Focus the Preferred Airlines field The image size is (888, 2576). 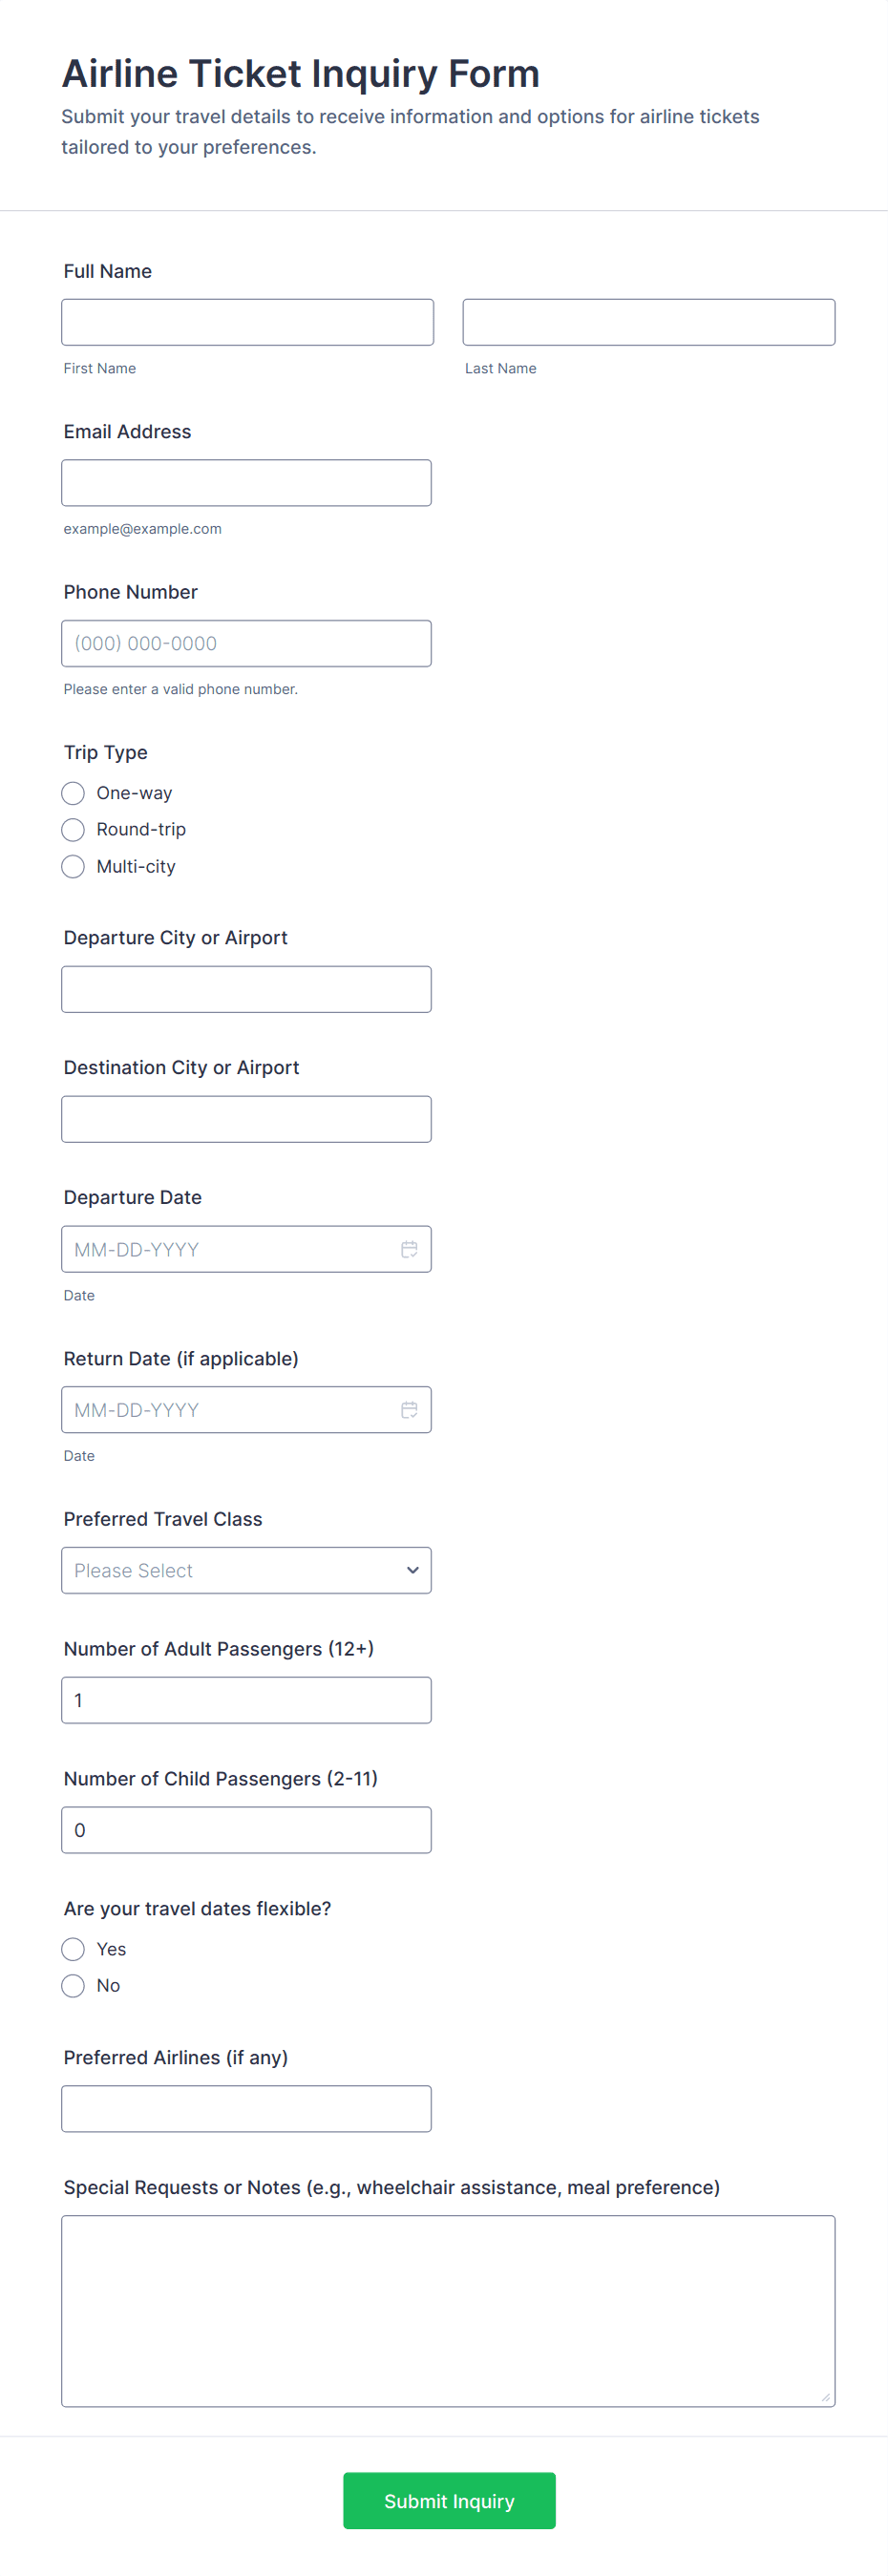(x=246, y=2108)
